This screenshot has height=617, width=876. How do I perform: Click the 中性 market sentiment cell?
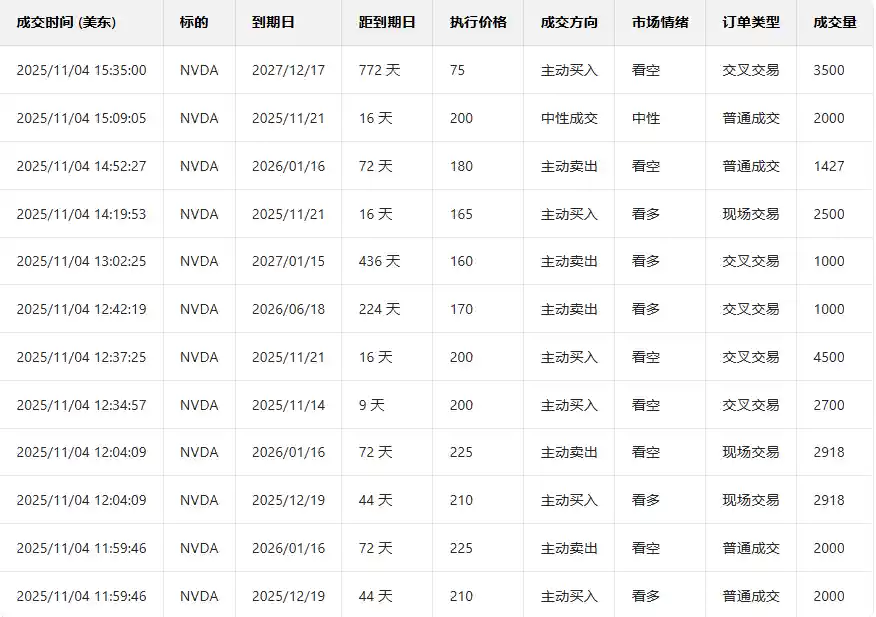(x=646, y=118)
